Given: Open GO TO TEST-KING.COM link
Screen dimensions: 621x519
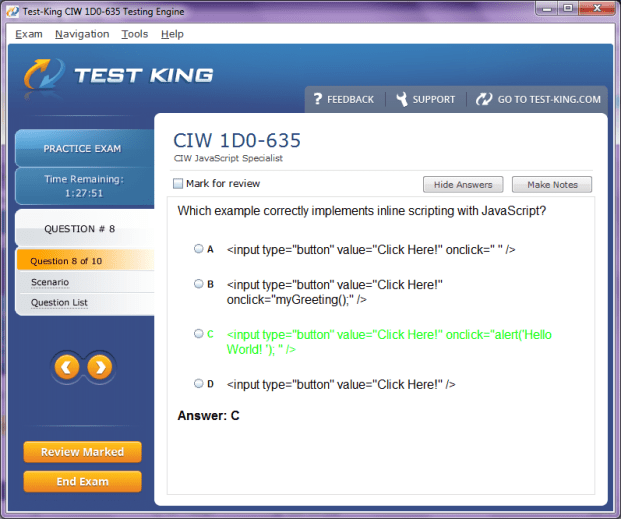Looking at the screenshot, I should (x=549, y=99).
